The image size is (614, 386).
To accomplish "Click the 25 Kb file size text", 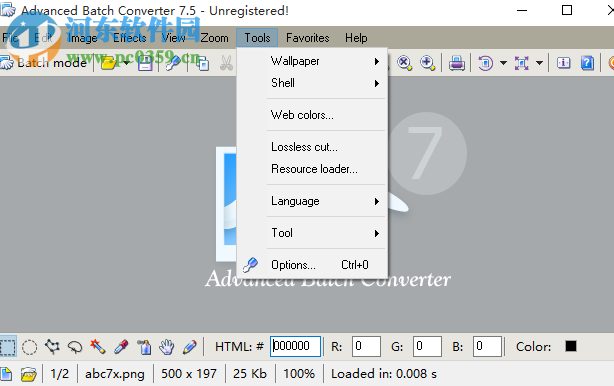I will tap(250, 374).
